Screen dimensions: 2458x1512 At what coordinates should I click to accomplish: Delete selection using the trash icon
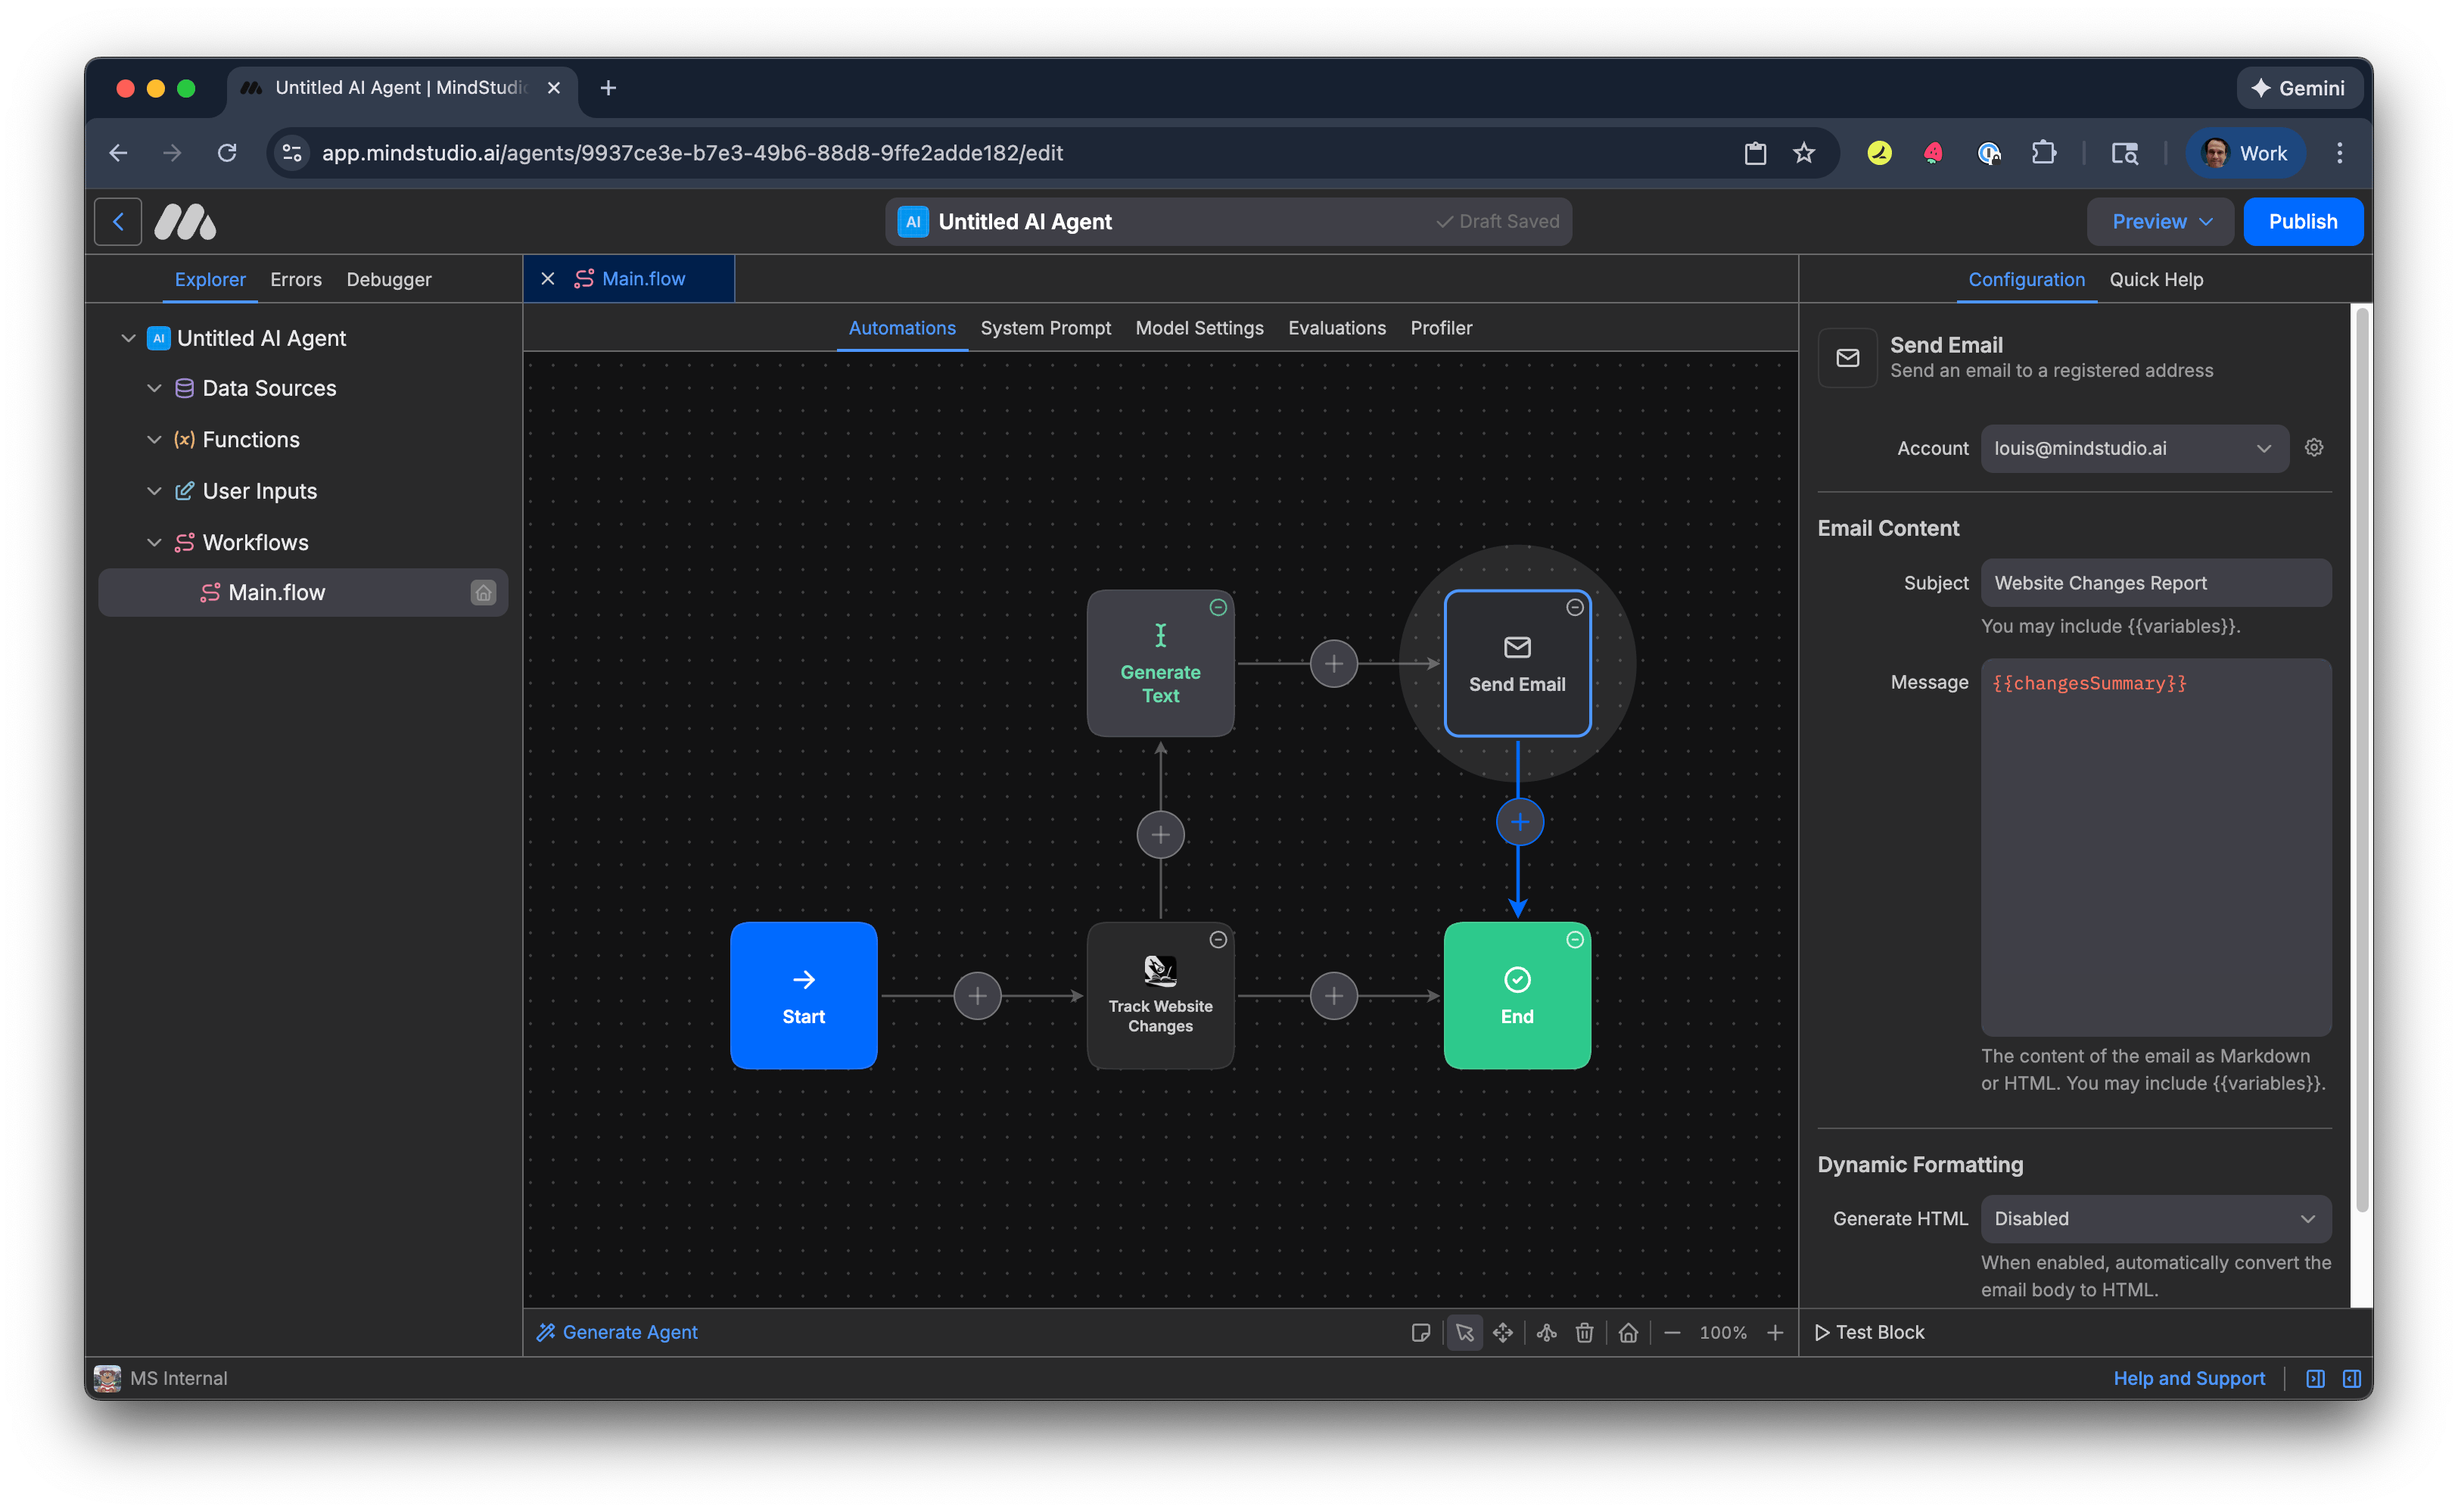[1584, 1332]
